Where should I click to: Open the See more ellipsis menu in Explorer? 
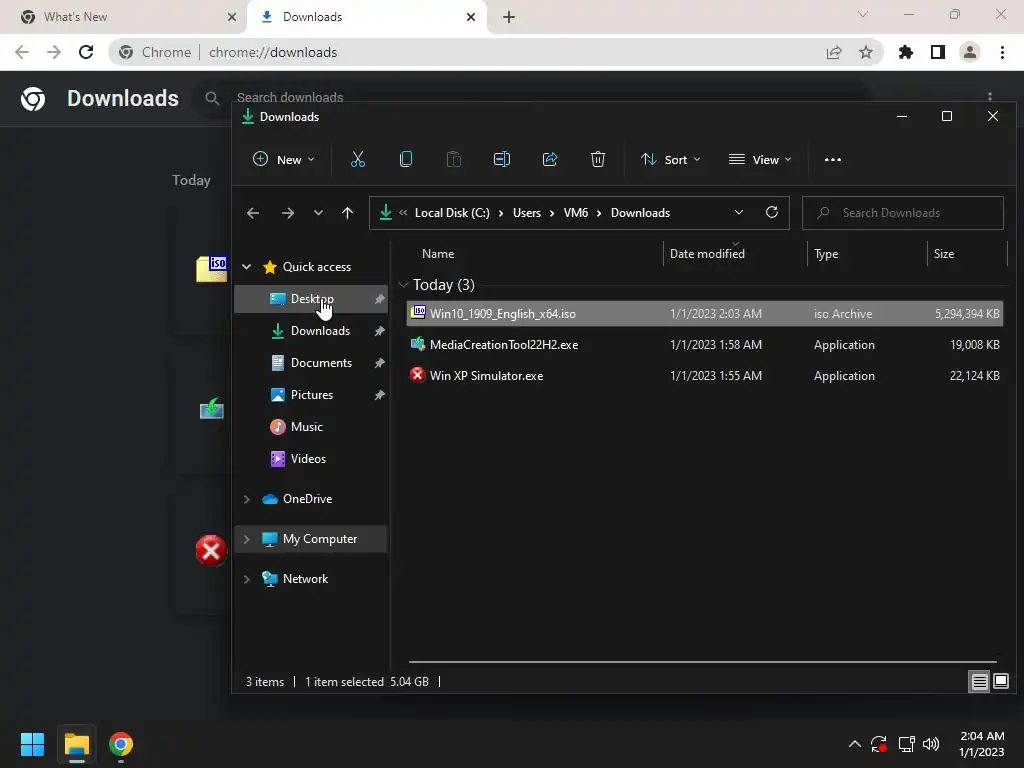pos(833,159)
